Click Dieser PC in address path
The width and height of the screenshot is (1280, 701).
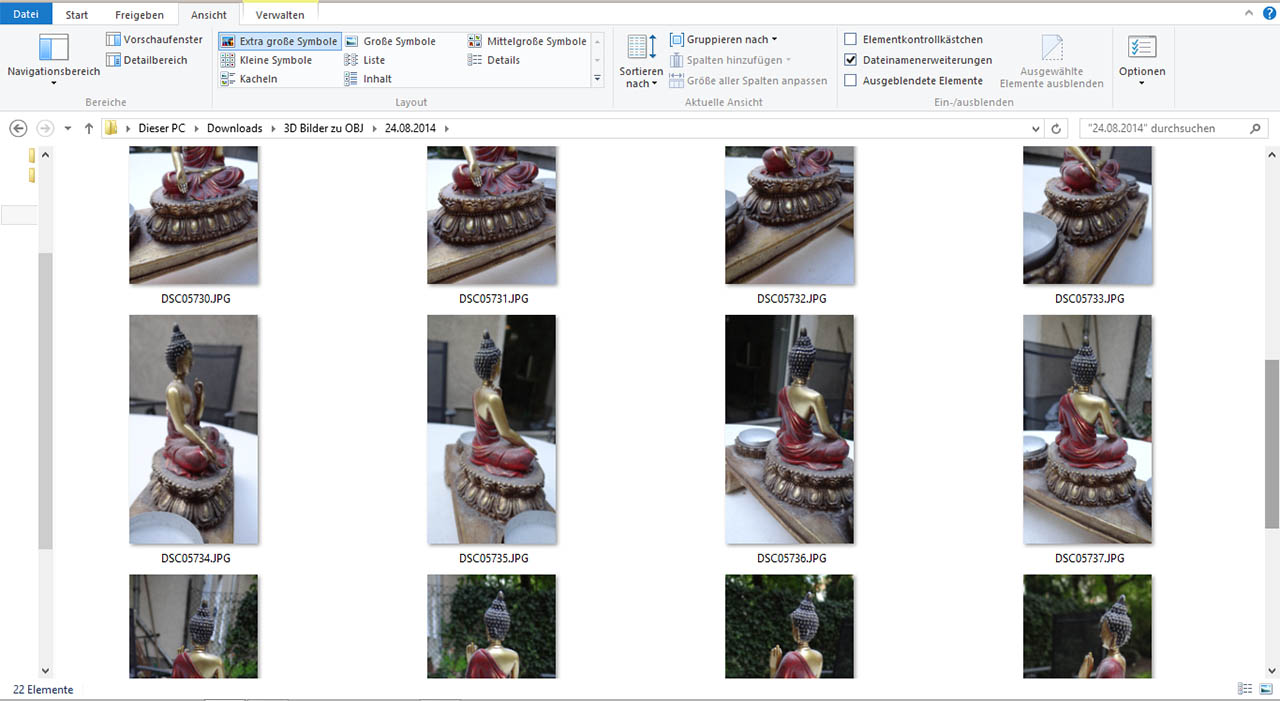tap(162, 128)
